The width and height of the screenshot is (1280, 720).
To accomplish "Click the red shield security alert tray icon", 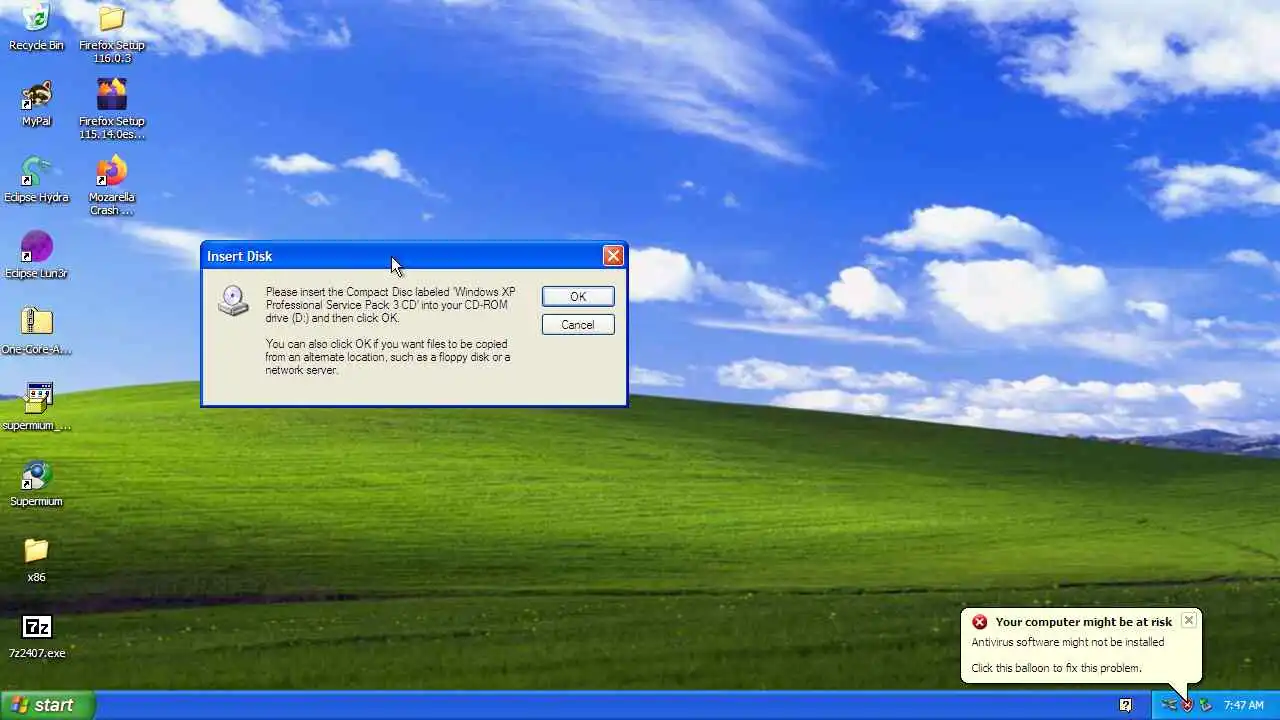I will (x=1187, y=705).
